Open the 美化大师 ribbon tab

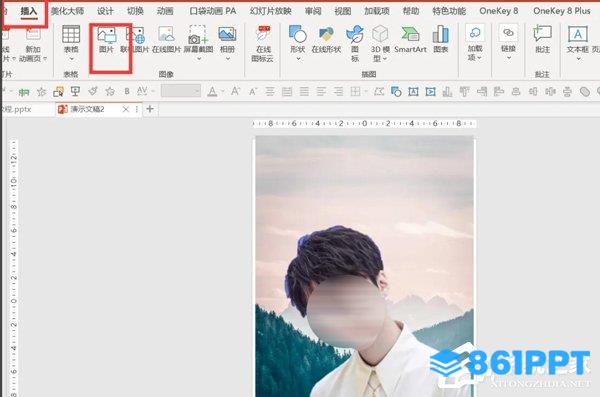point(67,11)
